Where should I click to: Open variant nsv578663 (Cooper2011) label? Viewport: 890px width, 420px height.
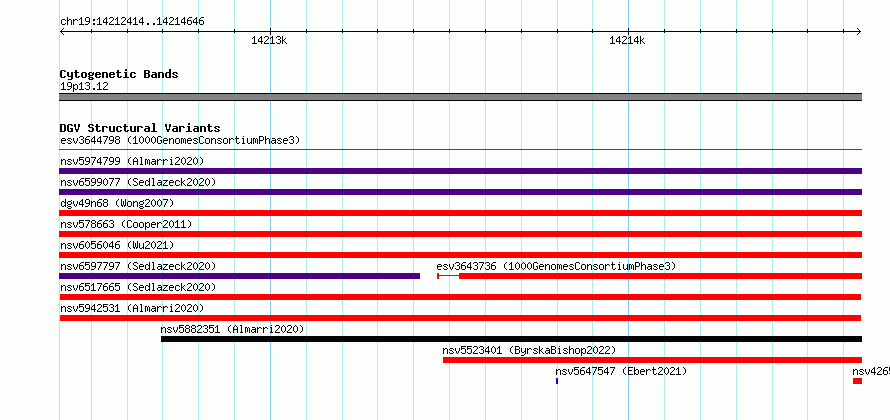[126, 224]
